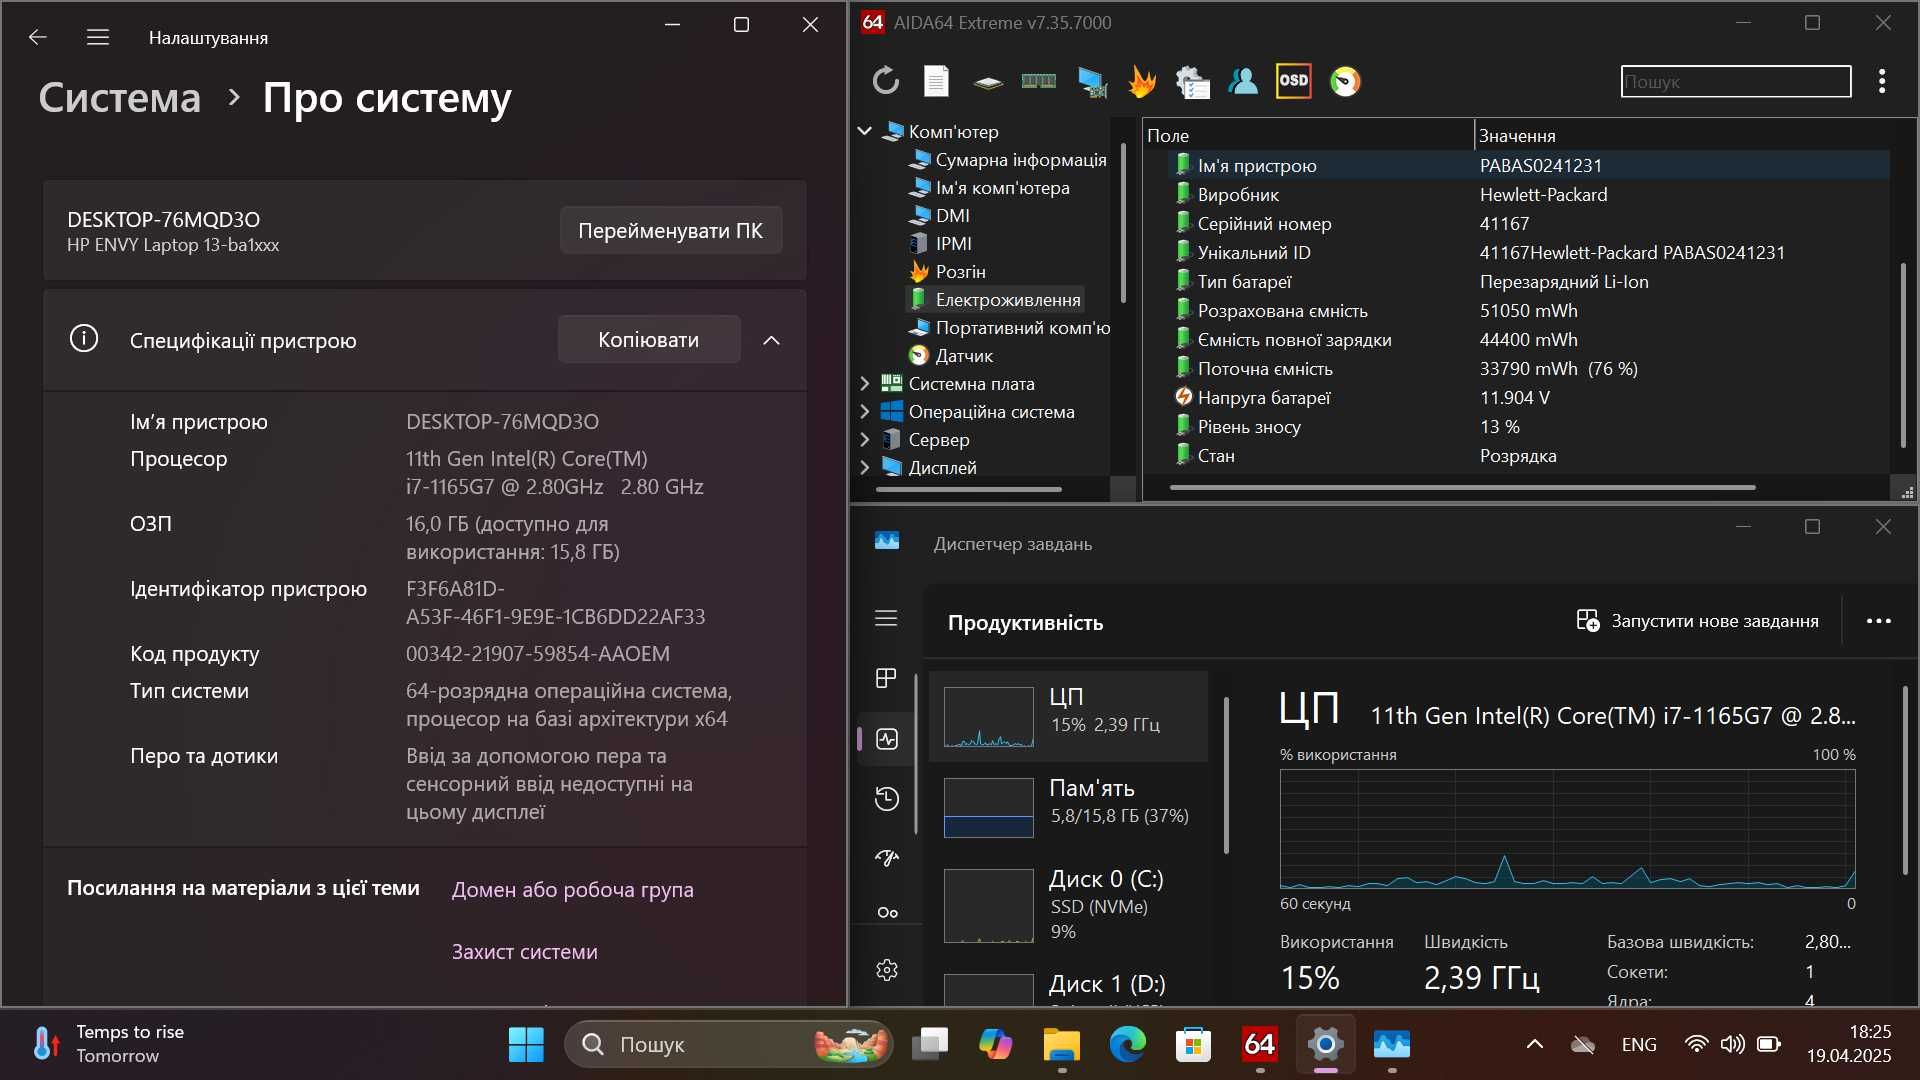Click the AIDA64 tree horizontal scrollbar
Image resolution: width=1920 pixels, height=1080 pixels.
[968, 489]
